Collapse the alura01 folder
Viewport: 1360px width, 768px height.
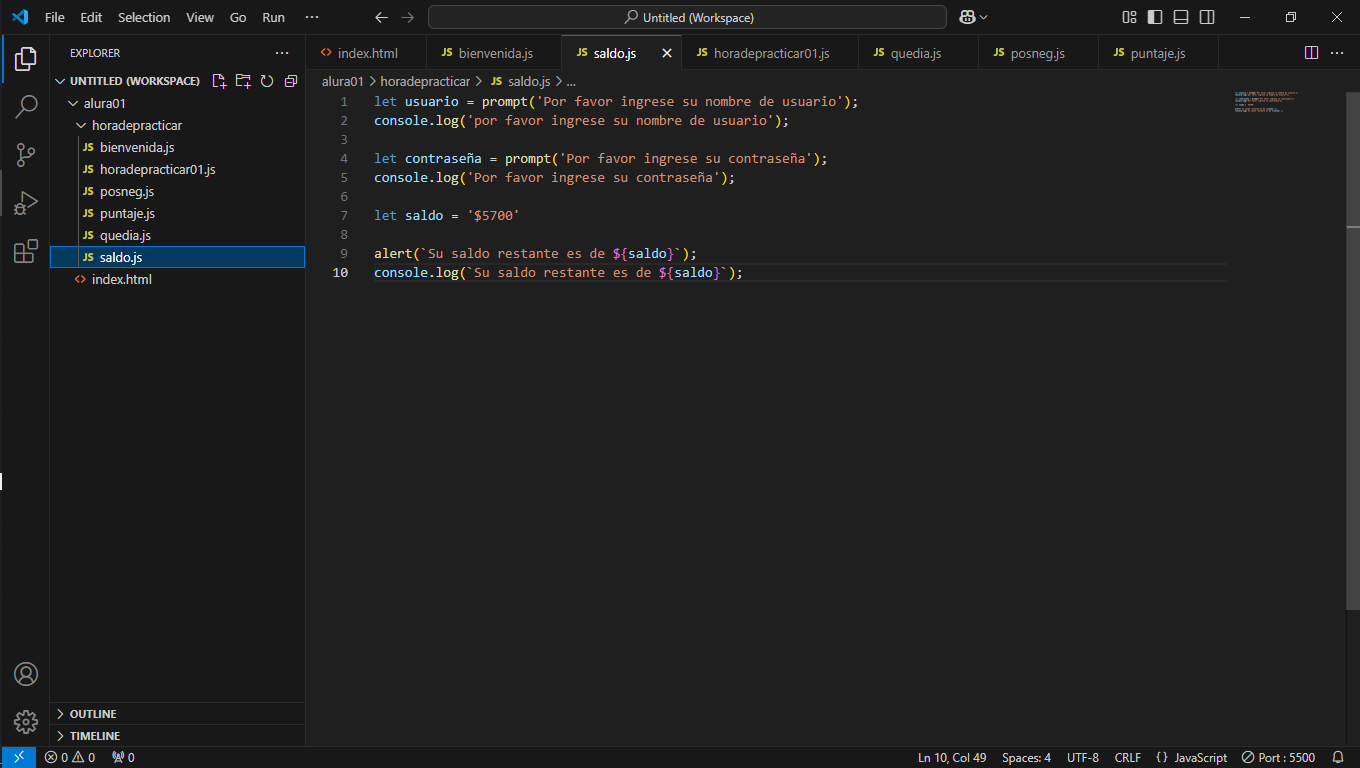pos(104,103)
